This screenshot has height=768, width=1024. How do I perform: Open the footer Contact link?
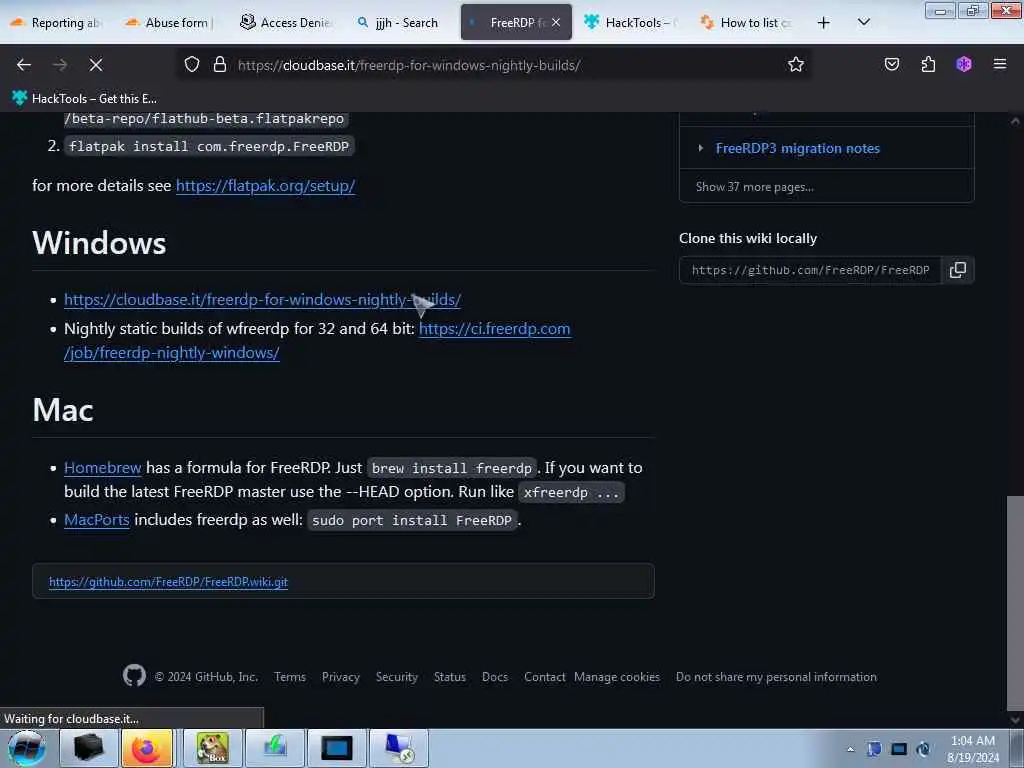pos(545,677)
